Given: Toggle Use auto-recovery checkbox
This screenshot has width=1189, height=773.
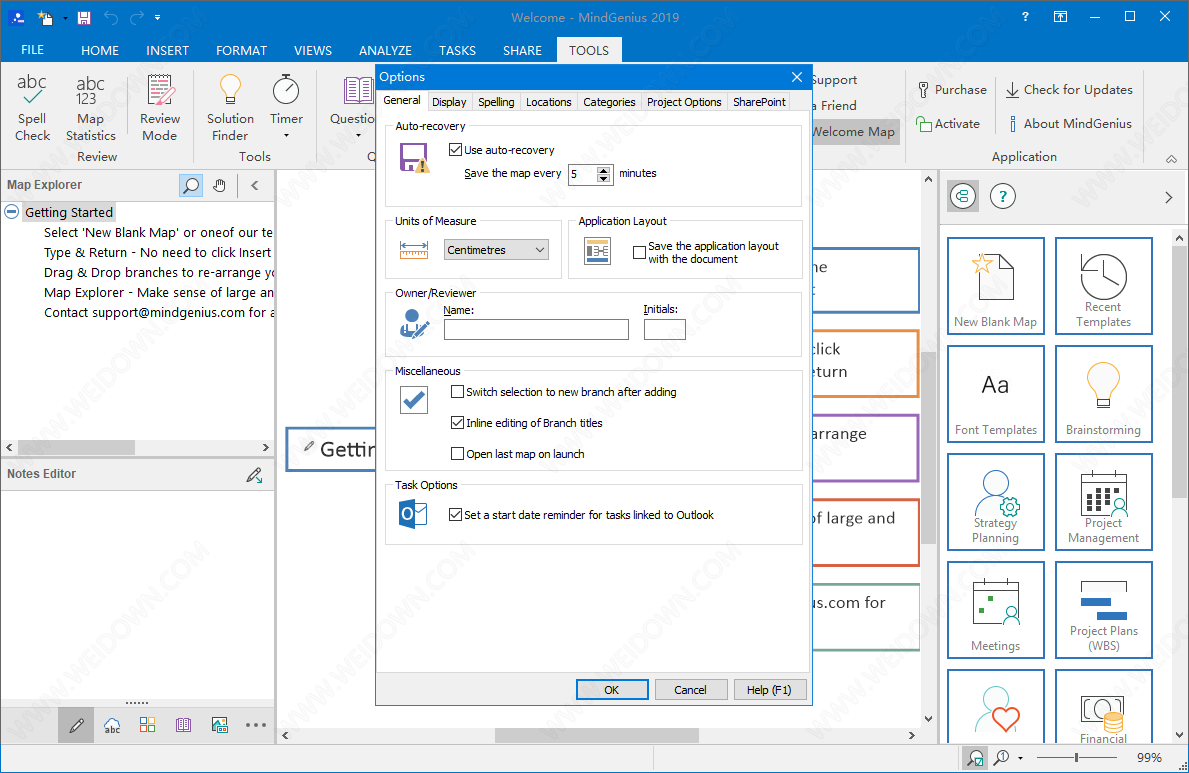Looking at the screenshot, I should 456,149.
